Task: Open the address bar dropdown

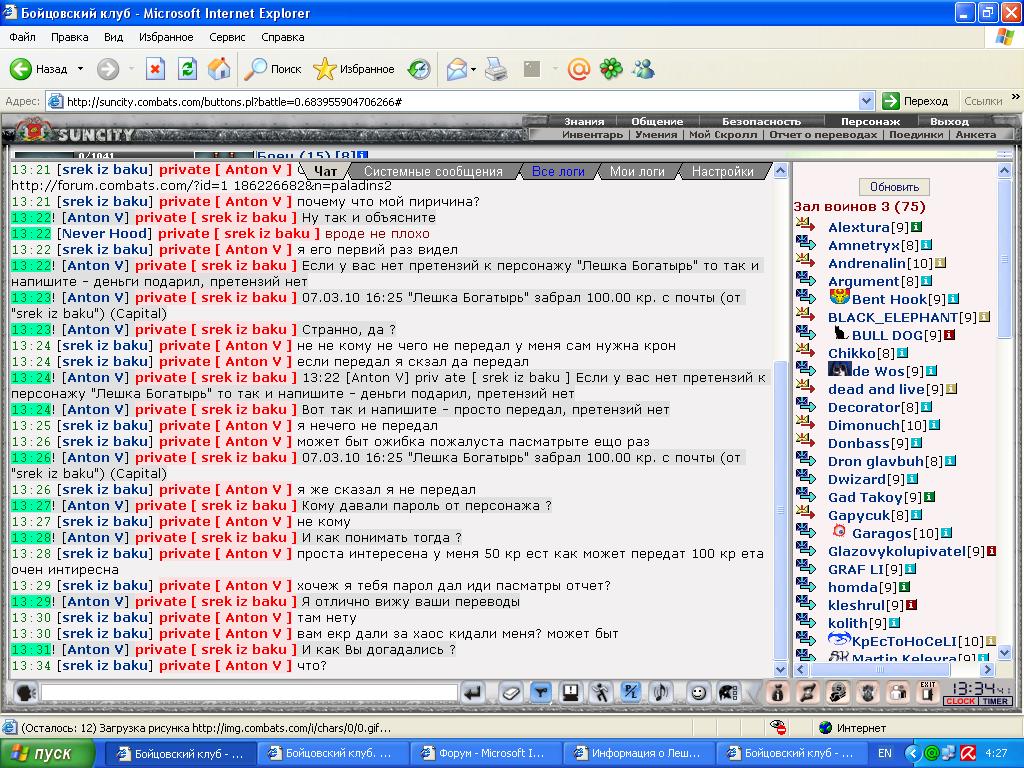Action: 867,101
